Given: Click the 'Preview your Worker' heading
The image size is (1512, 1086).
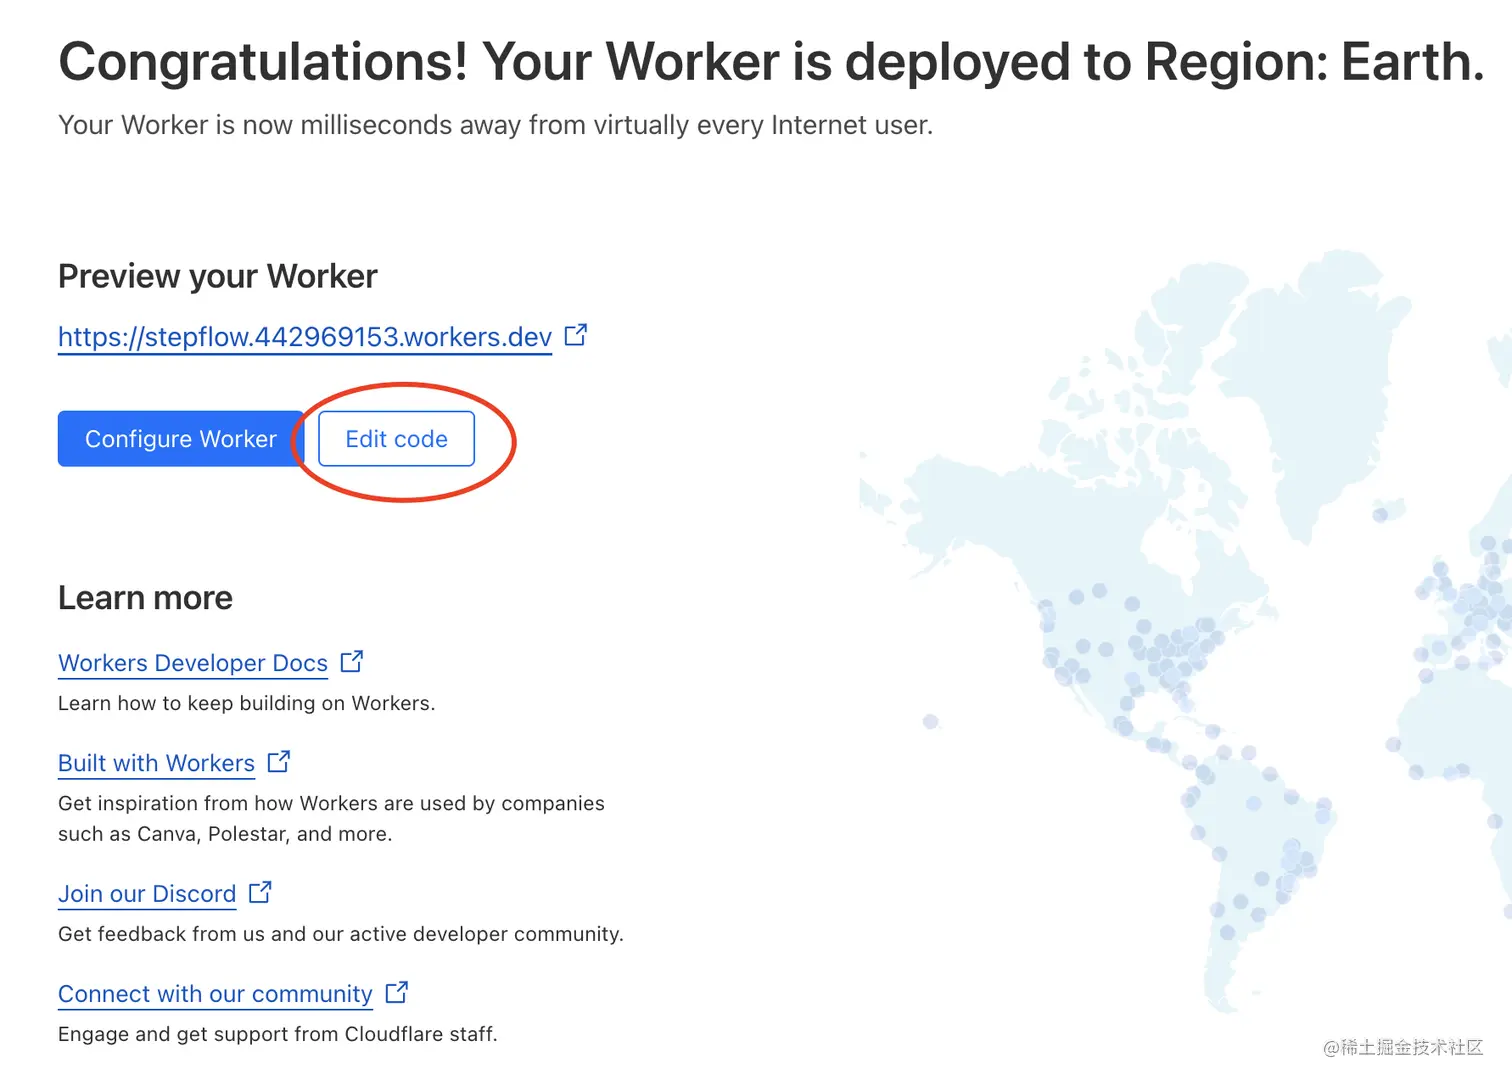Looking at the screenshot, I should pyautogui.click(x=218, y=276).
